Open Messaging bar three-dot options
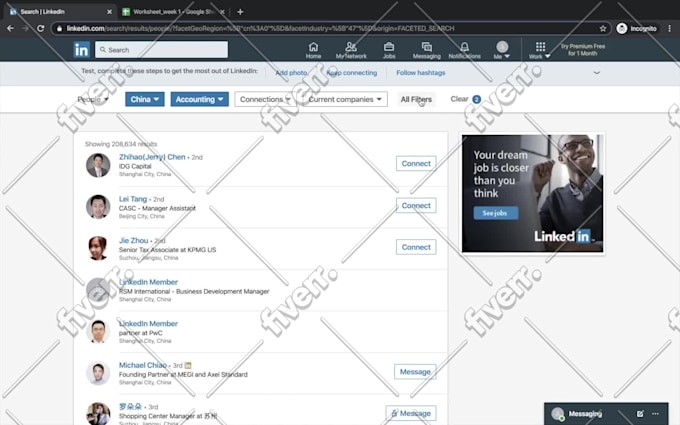This screenshot has height=425, width=680. tap(655, 414)
